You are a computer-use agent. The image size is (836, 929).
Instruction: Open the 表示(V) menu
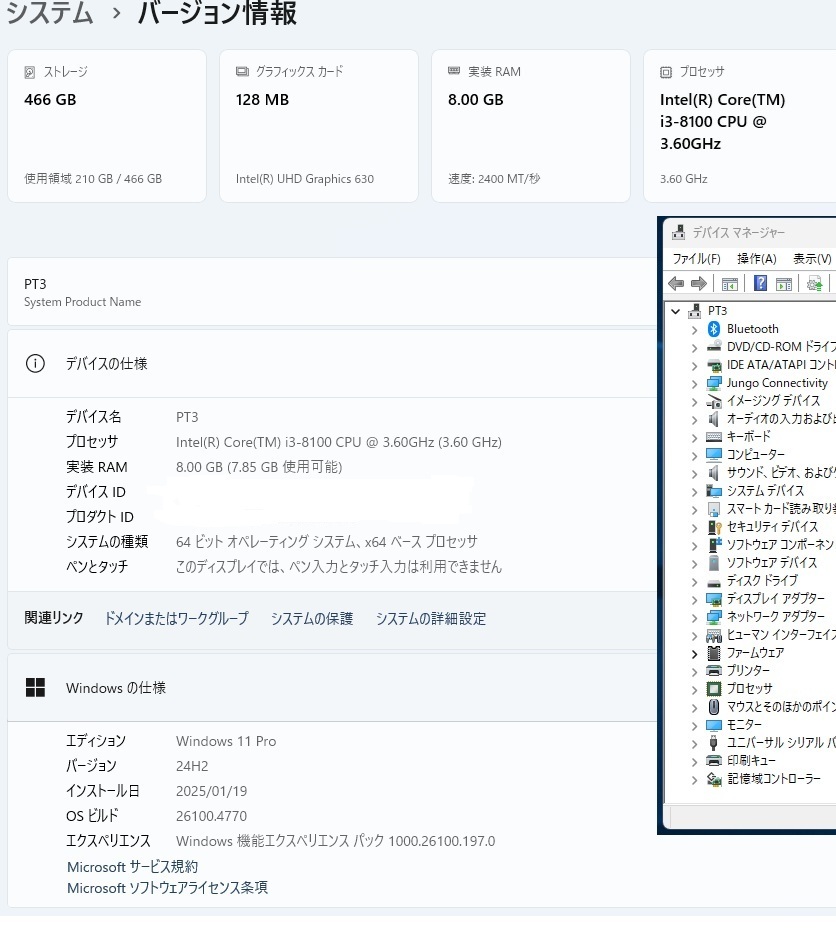[x=812, y=259]
